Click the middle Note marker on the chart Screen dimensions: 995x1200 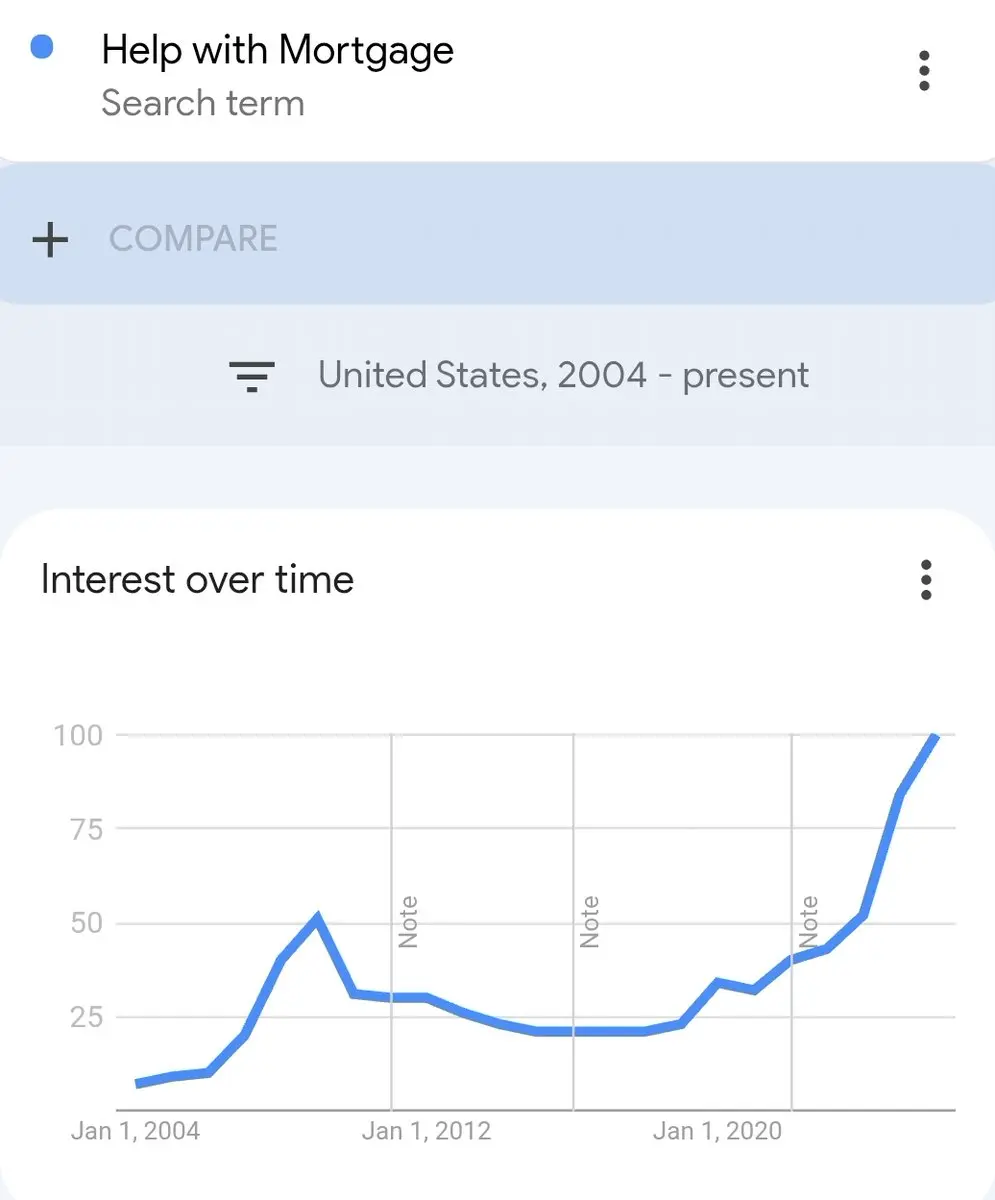[590, 922]
